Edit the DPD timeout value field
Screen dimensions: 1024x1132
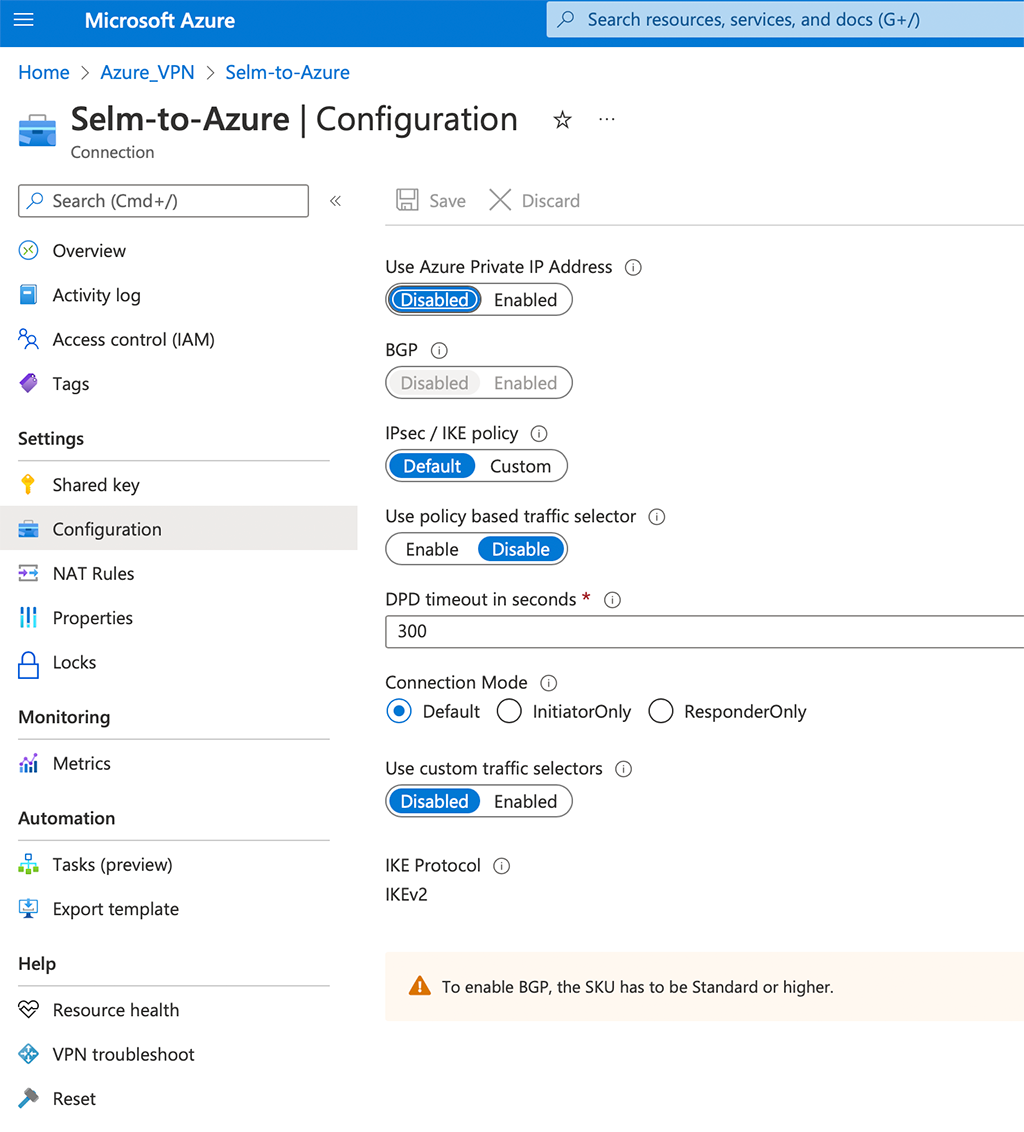(x=600, y=631)
